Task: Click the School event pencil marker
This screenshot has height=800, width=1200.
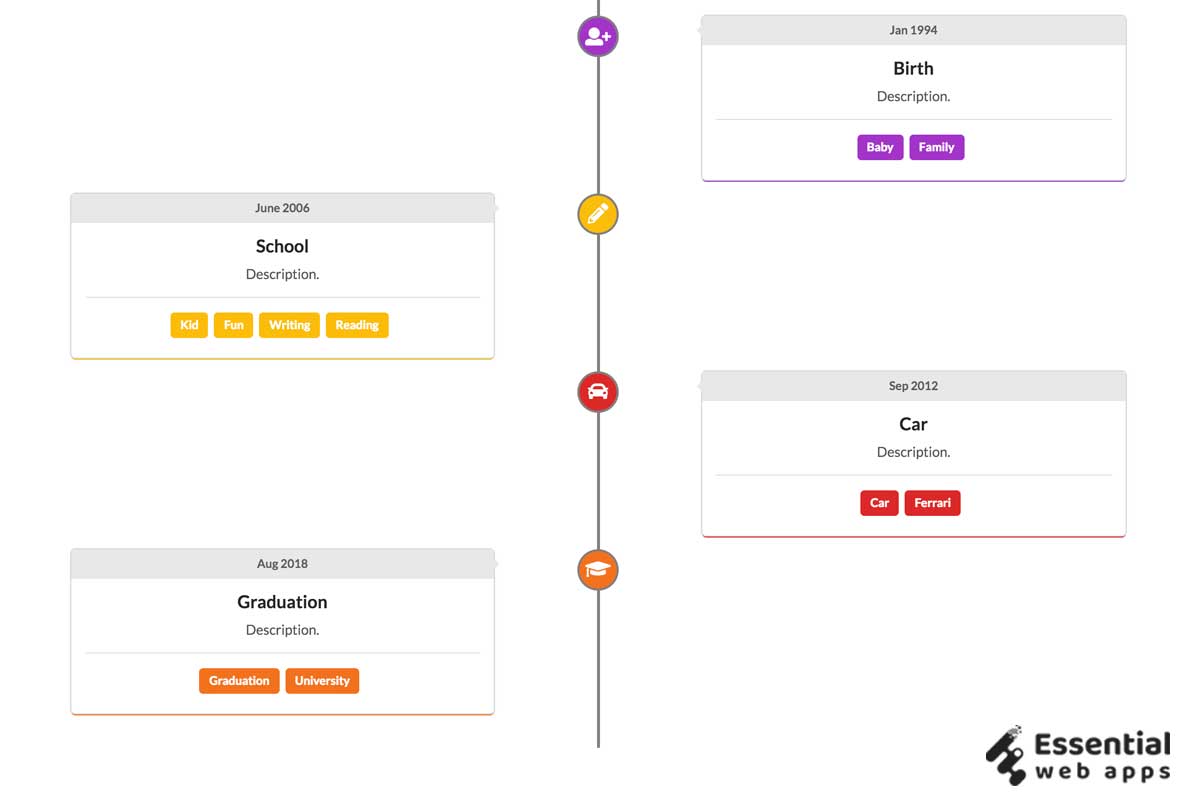Action: click(597, 213)
